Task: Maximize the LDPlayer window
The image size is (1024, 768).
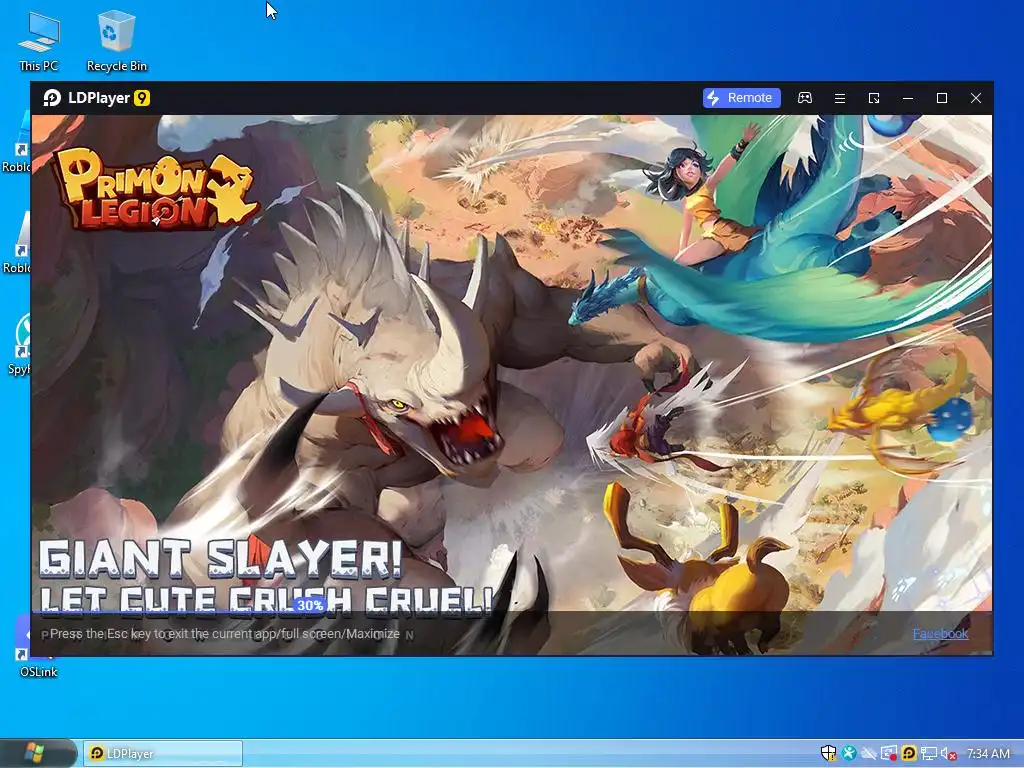Action: click(x=942, y=98)
